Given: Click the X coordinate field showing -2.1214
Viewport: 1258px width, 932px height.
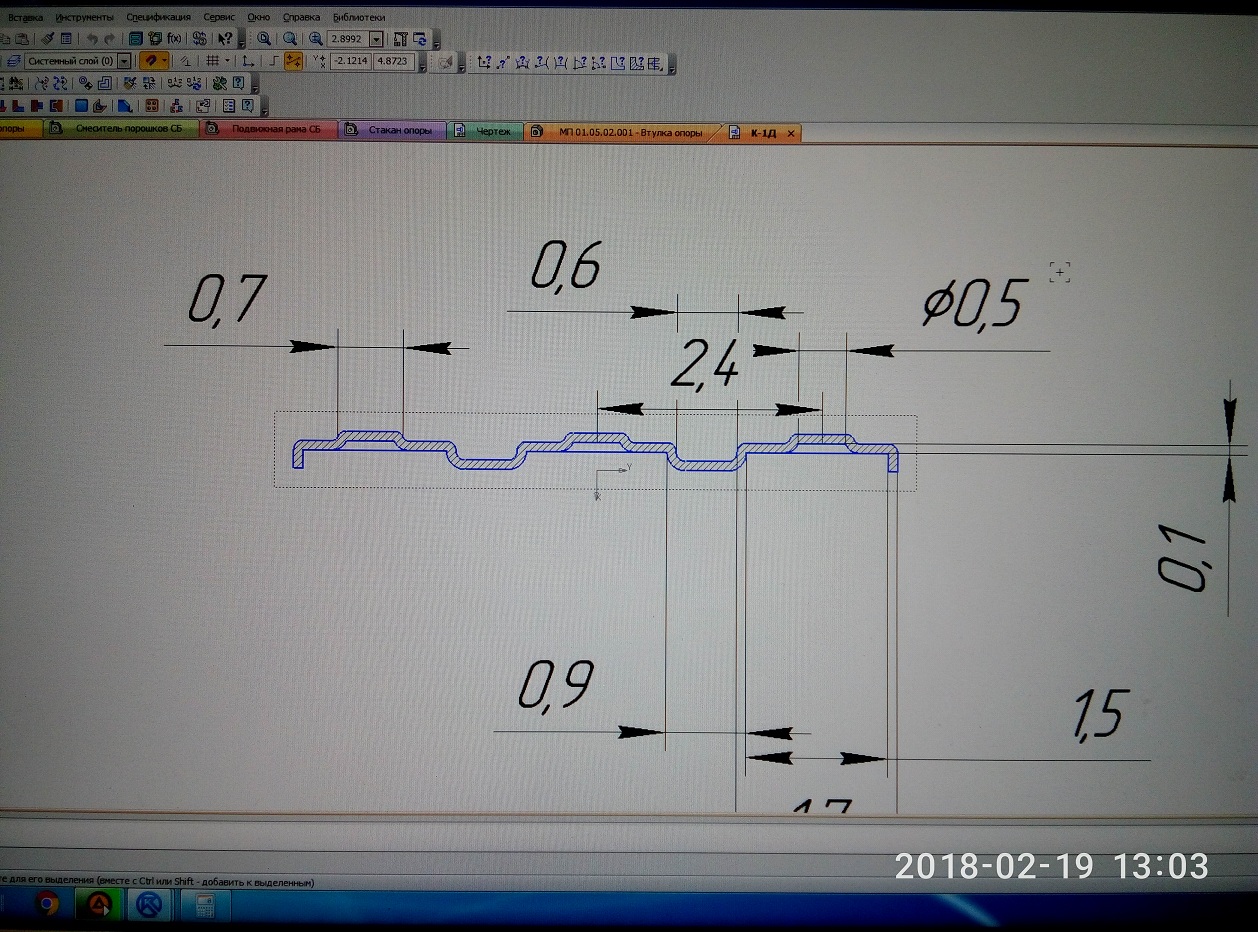Looking at the screenshot, I should click(350, 62).
